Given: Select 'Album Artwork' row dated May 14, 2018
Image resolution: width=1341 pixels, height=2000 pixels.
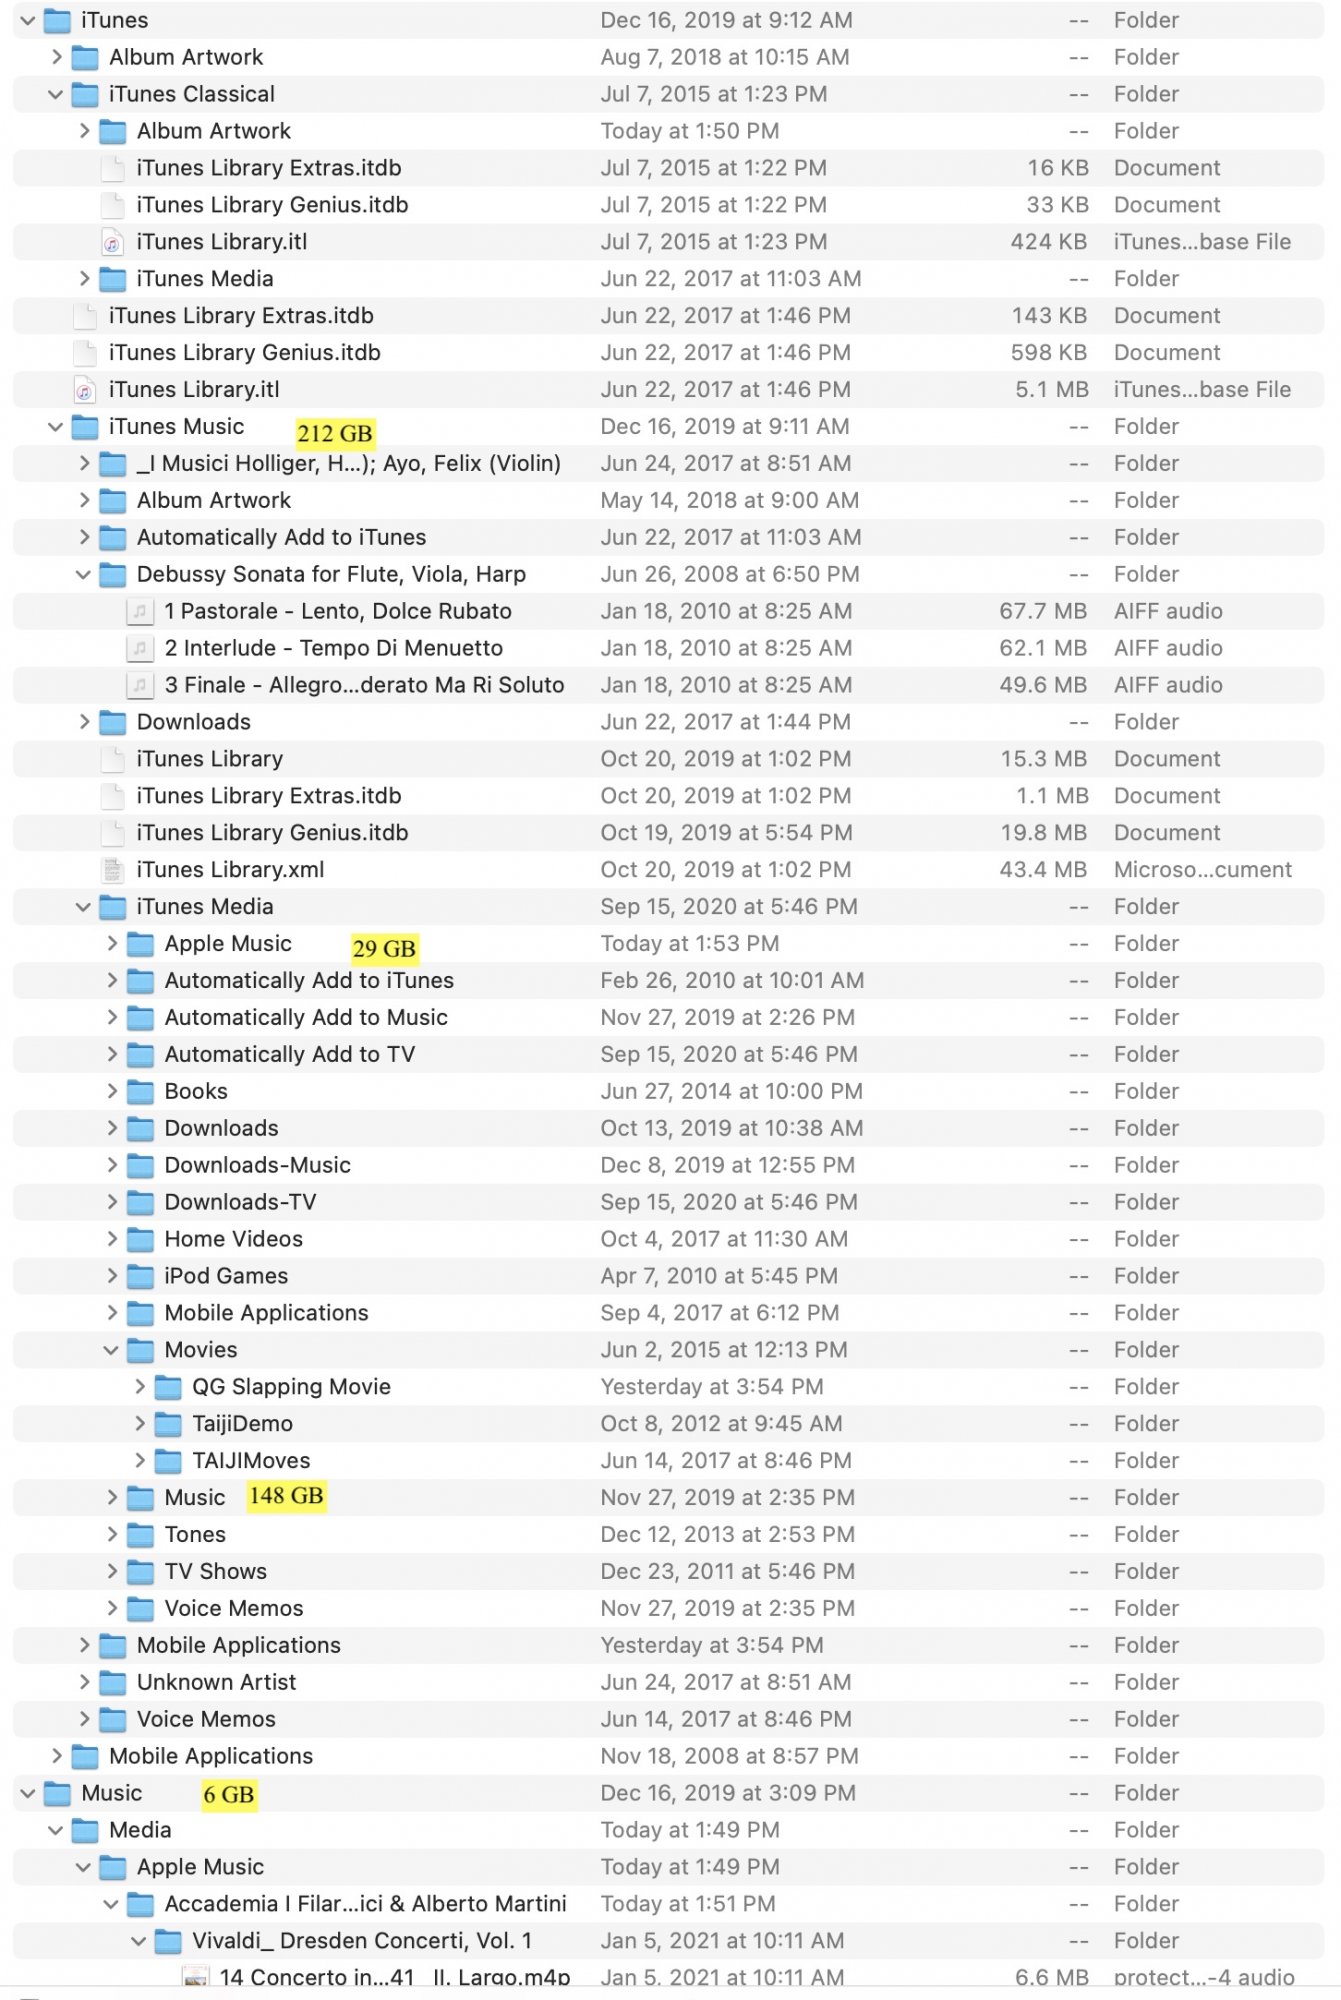Looking at the screenshot, I should pos(668,500).
